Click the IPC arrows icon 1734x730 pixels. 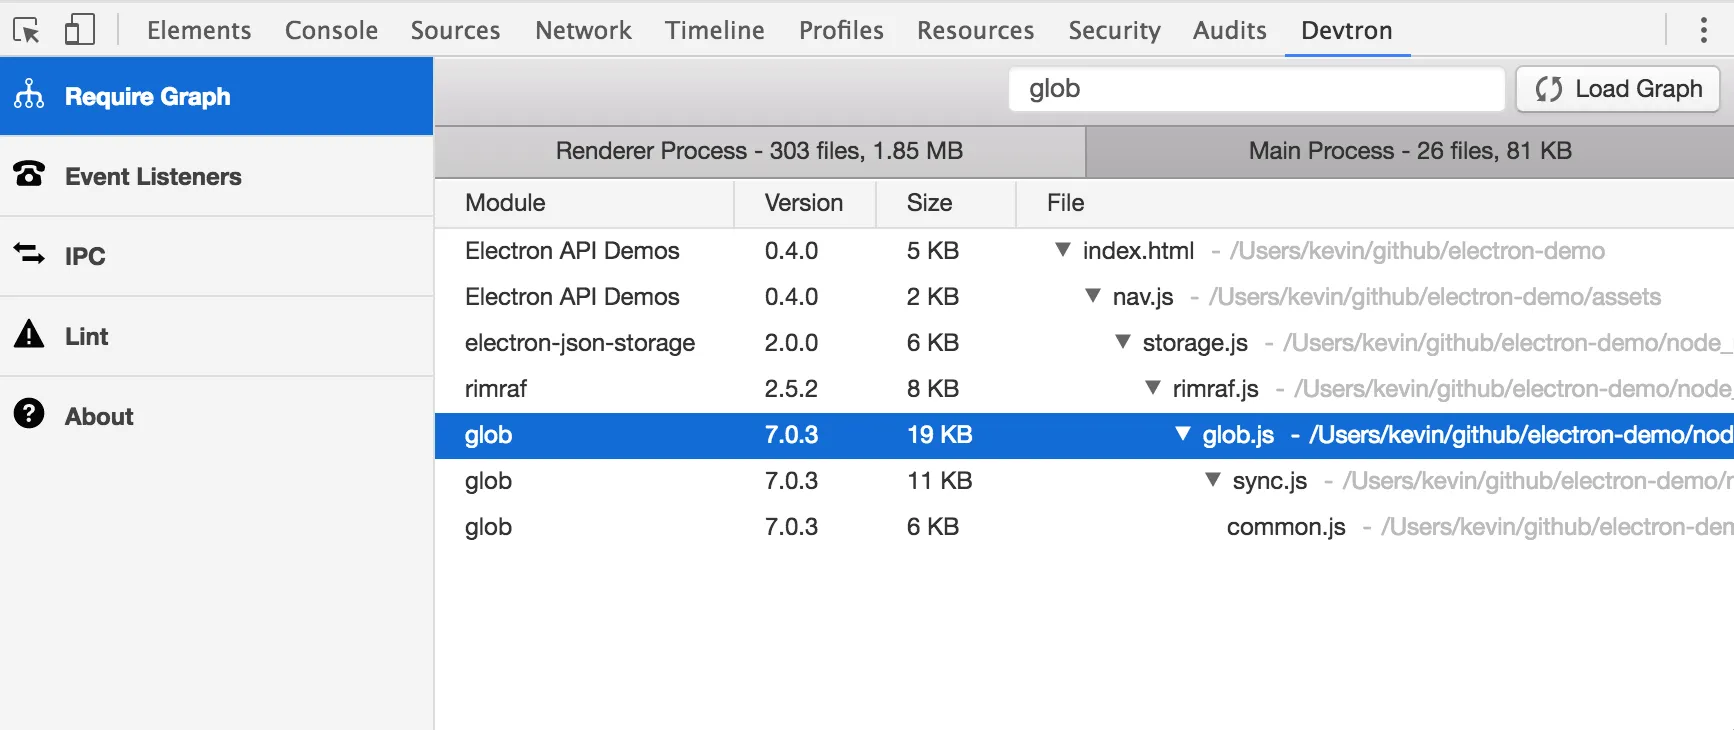29,254
